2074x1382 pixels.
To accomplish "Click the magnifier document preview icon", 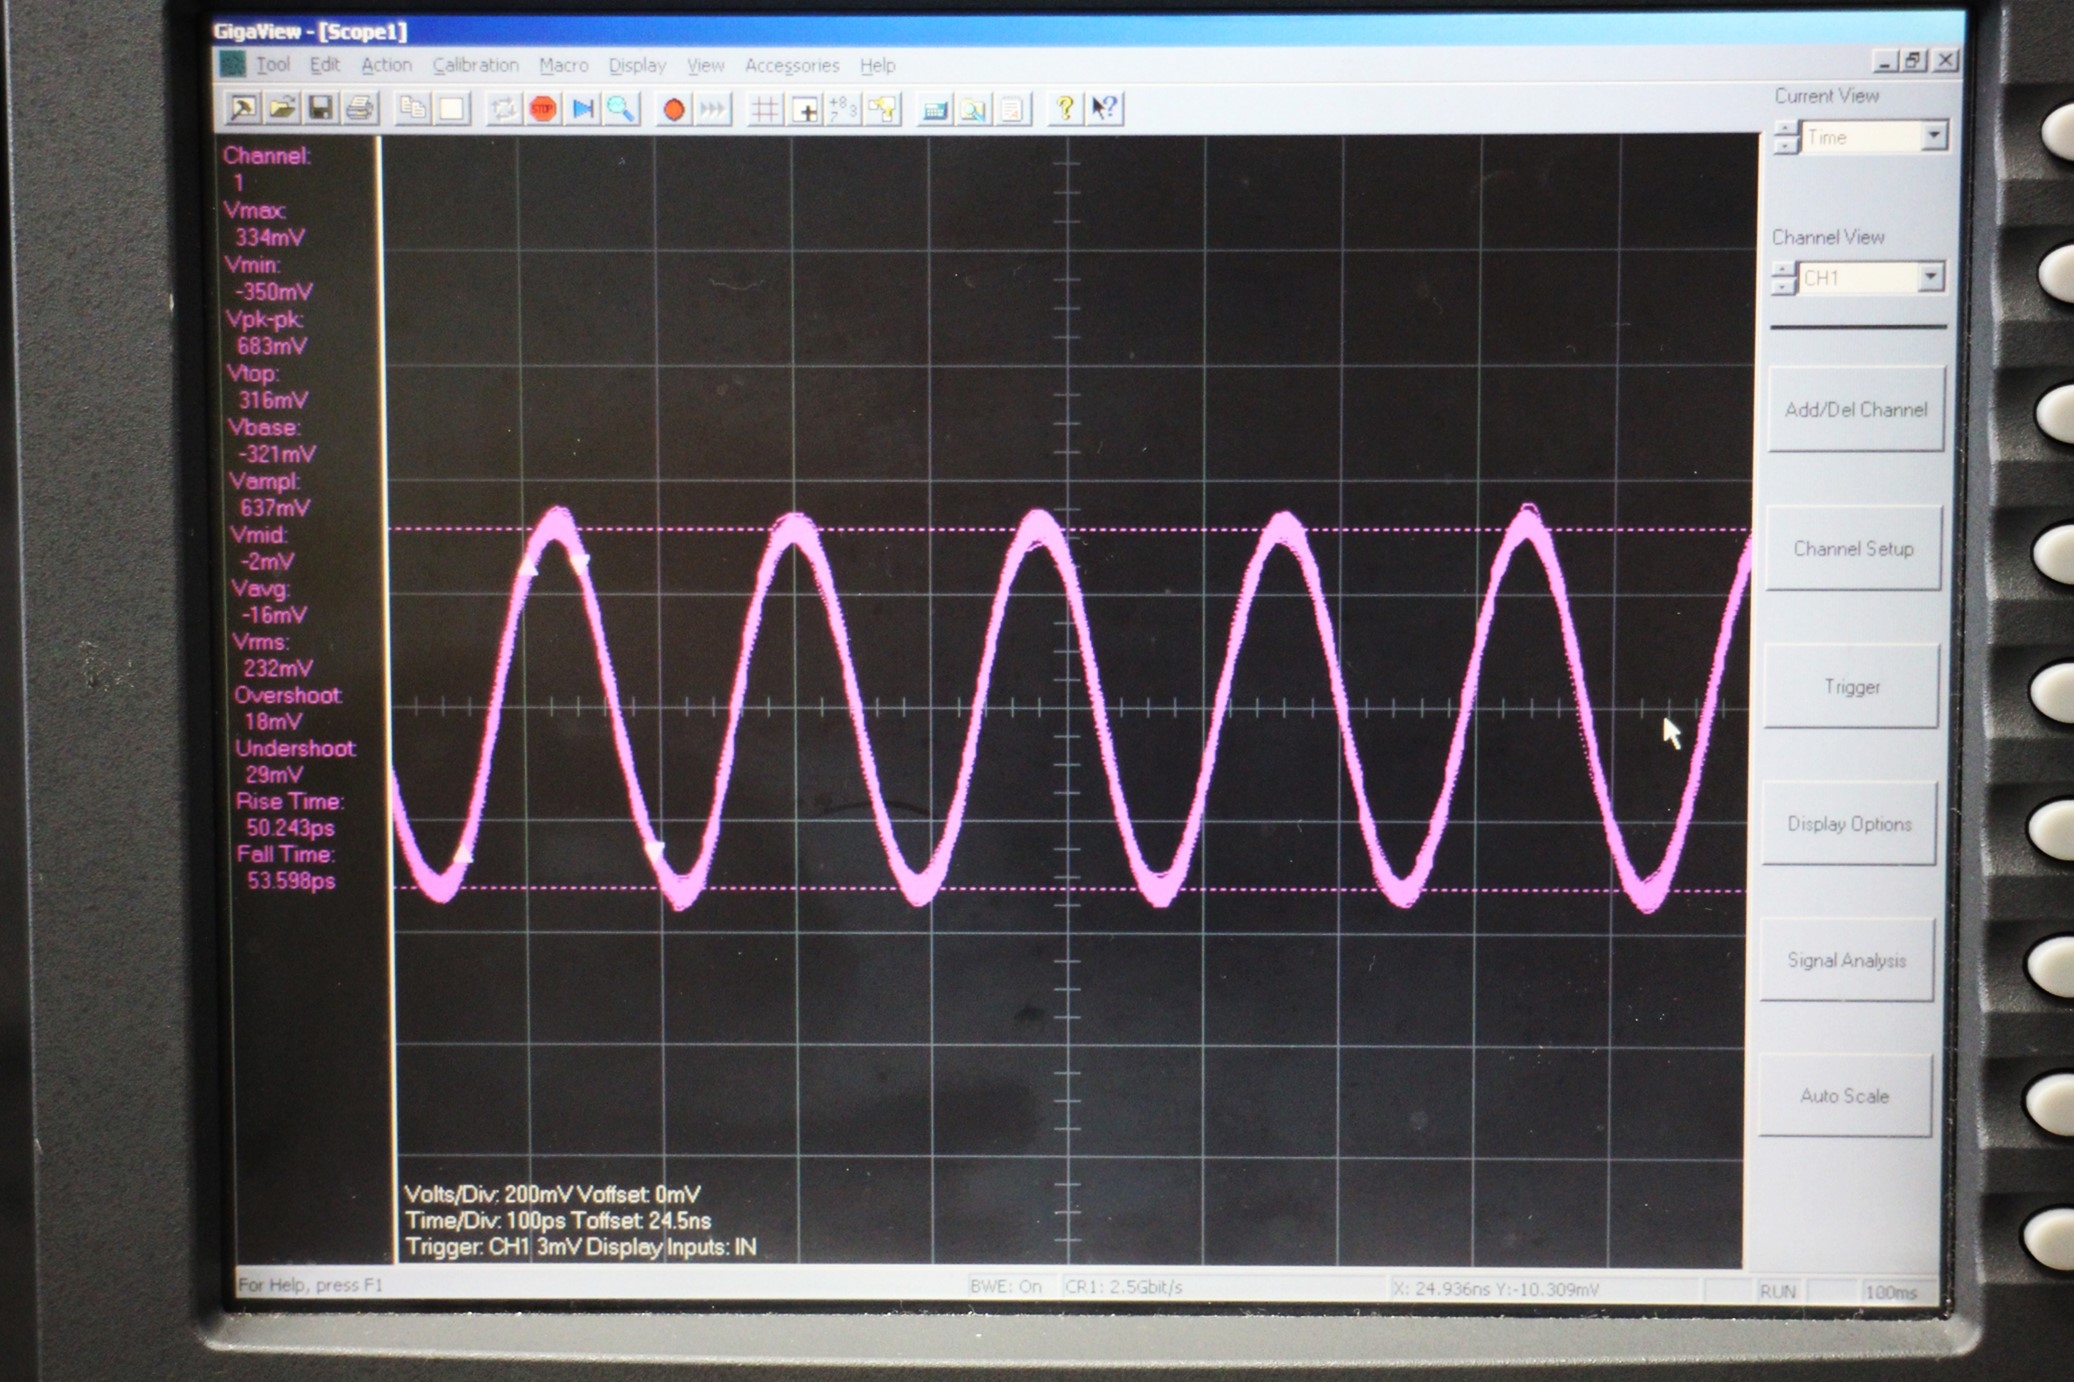I will [x=974, y=108].
